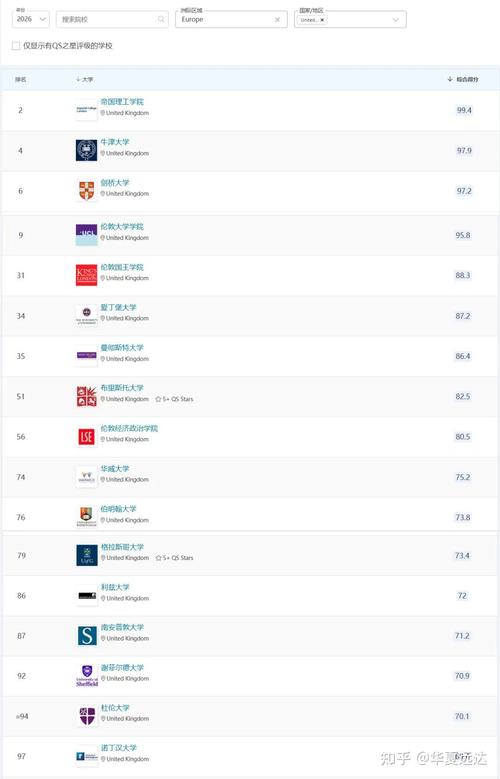Click the LSE red logo

86,436
